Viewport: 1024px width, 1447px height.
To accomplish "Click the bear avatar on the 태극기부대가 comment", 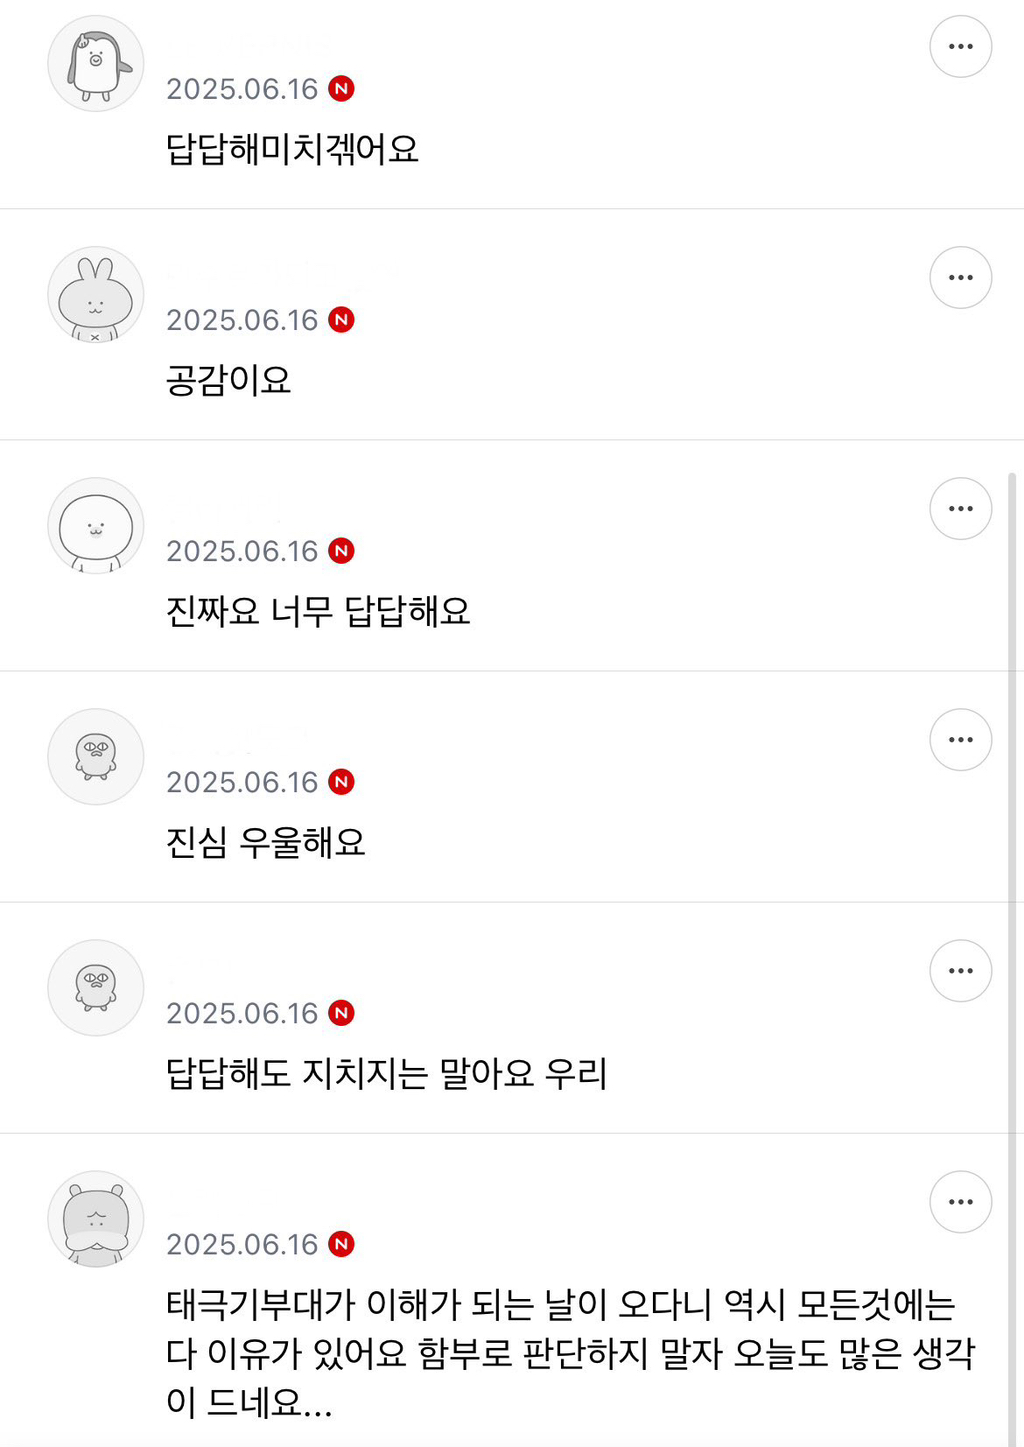I will pos(96,1219).
